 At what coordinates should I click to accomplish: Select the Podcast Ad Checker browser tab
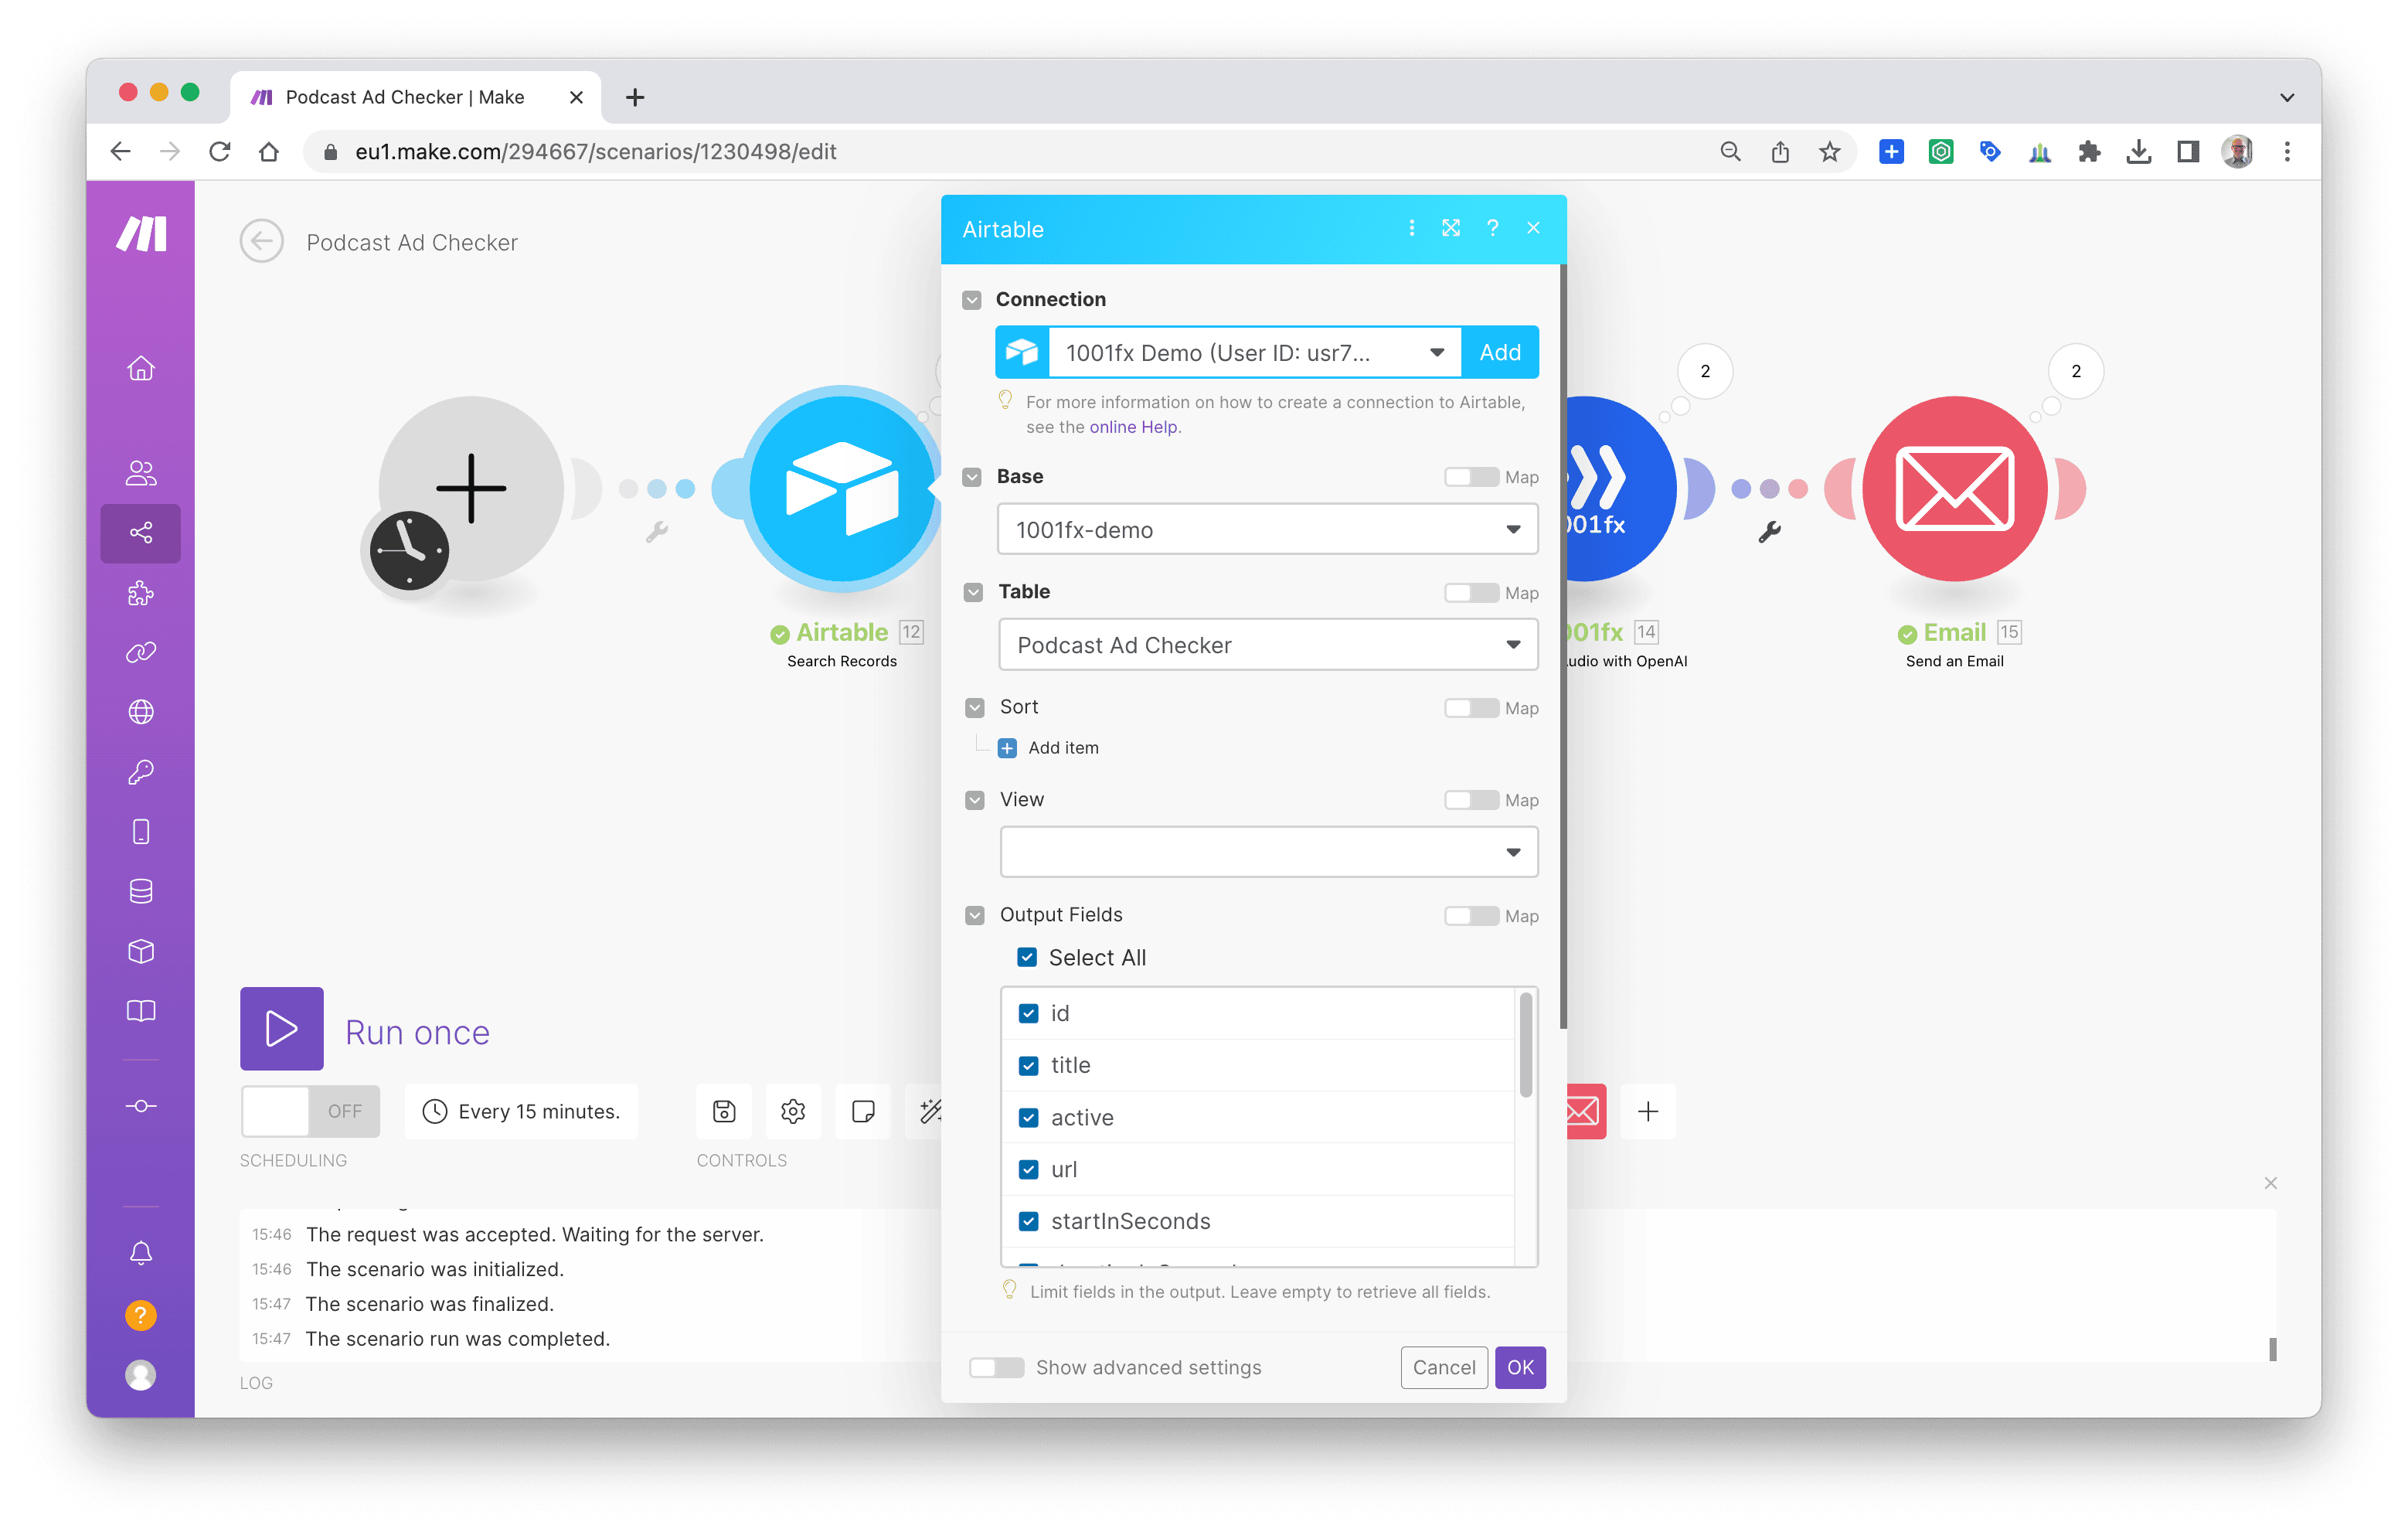click(x=405, y=97)
